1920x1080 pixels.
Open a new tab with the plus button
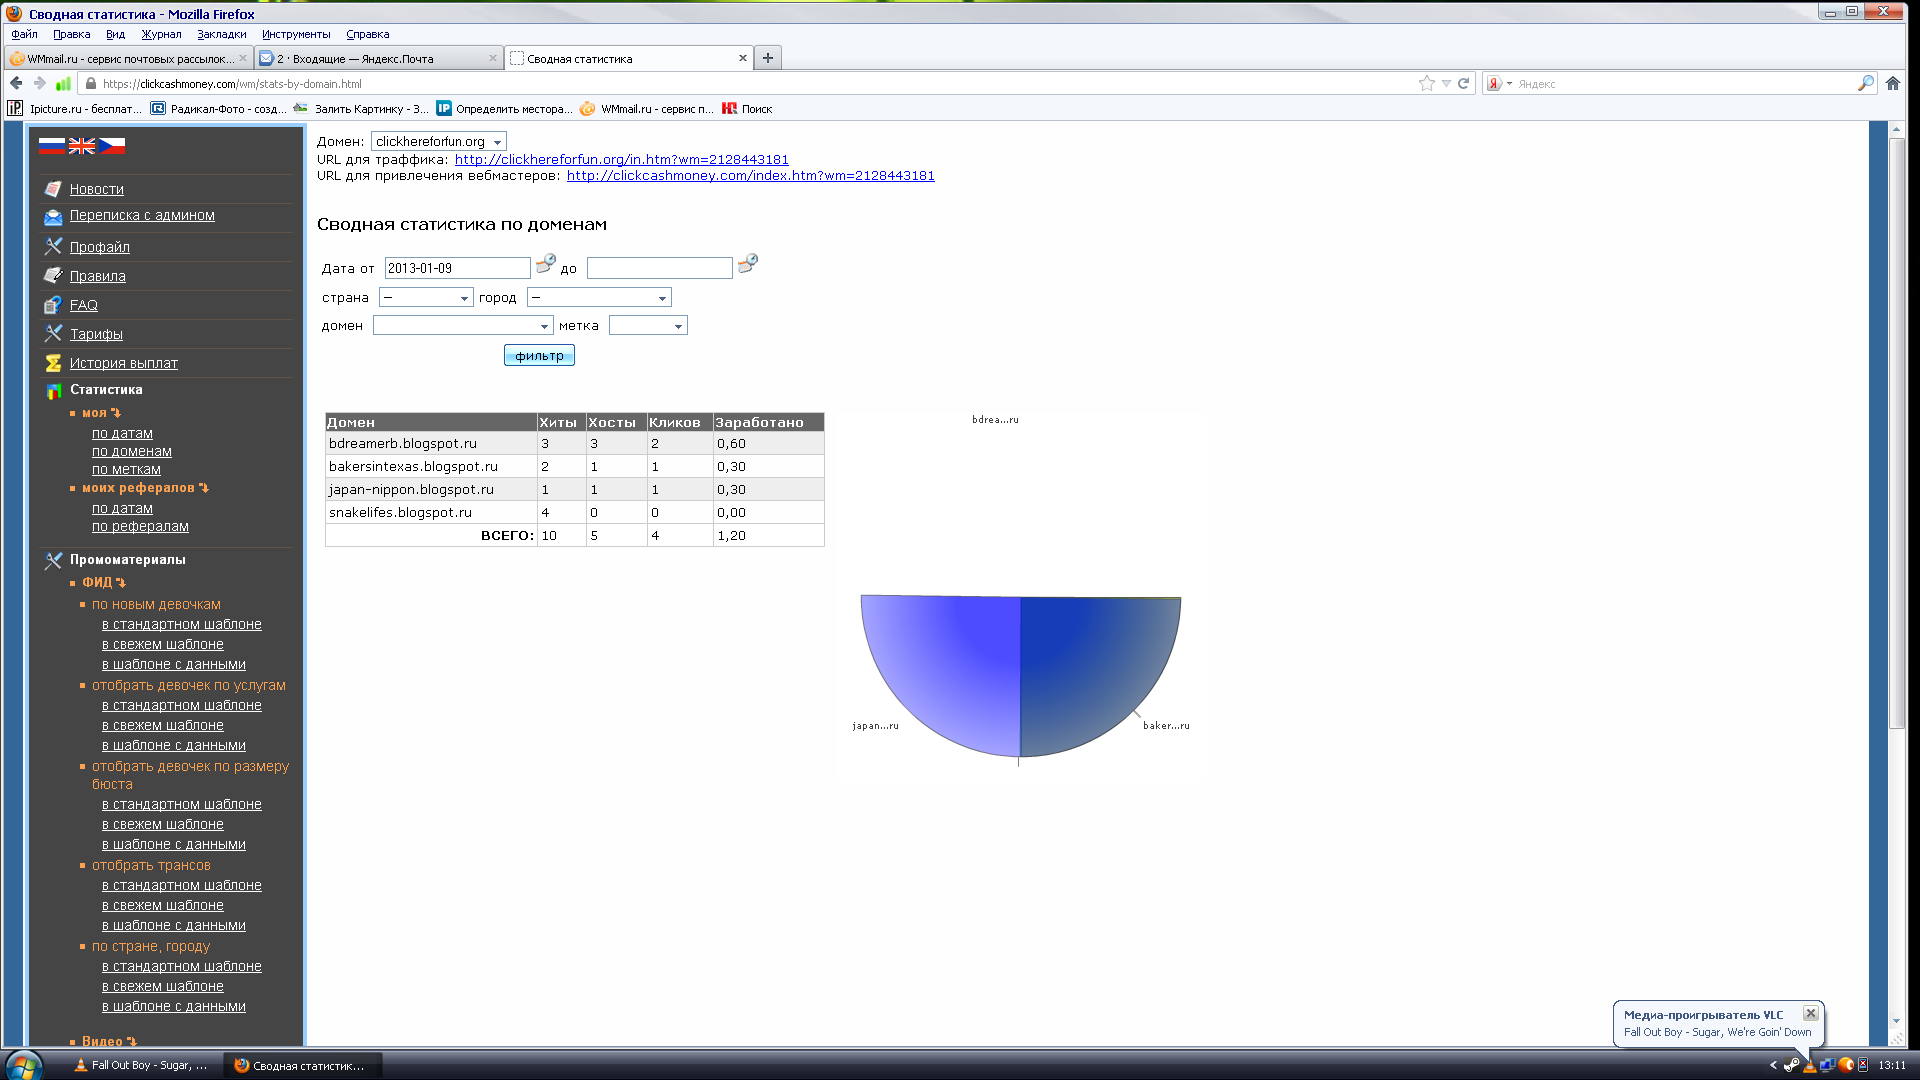(767, 58)
